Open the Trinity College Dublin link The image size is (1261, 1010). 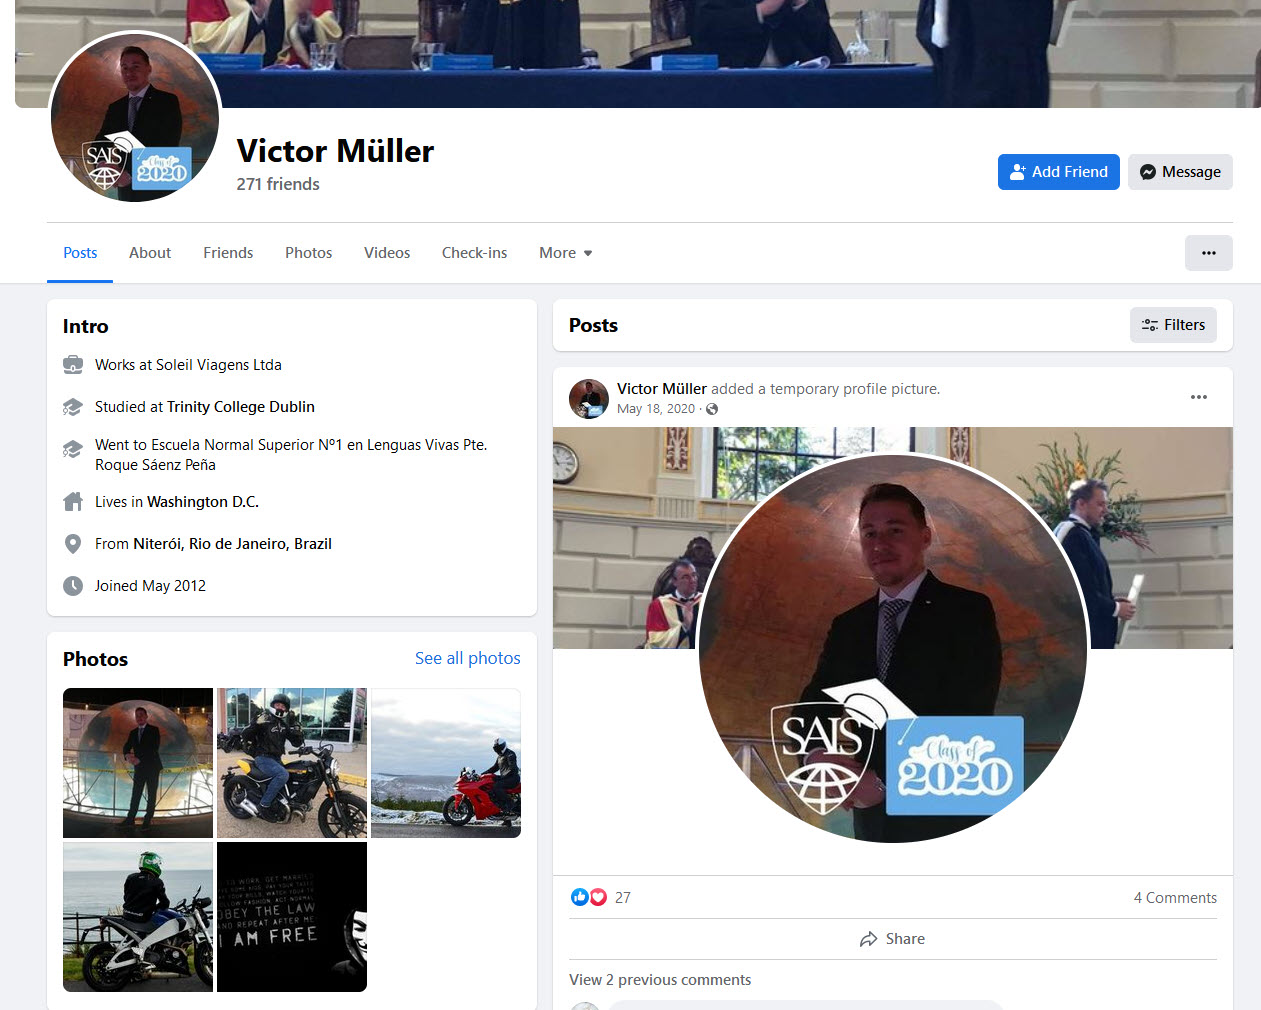[x=240, y=407]
